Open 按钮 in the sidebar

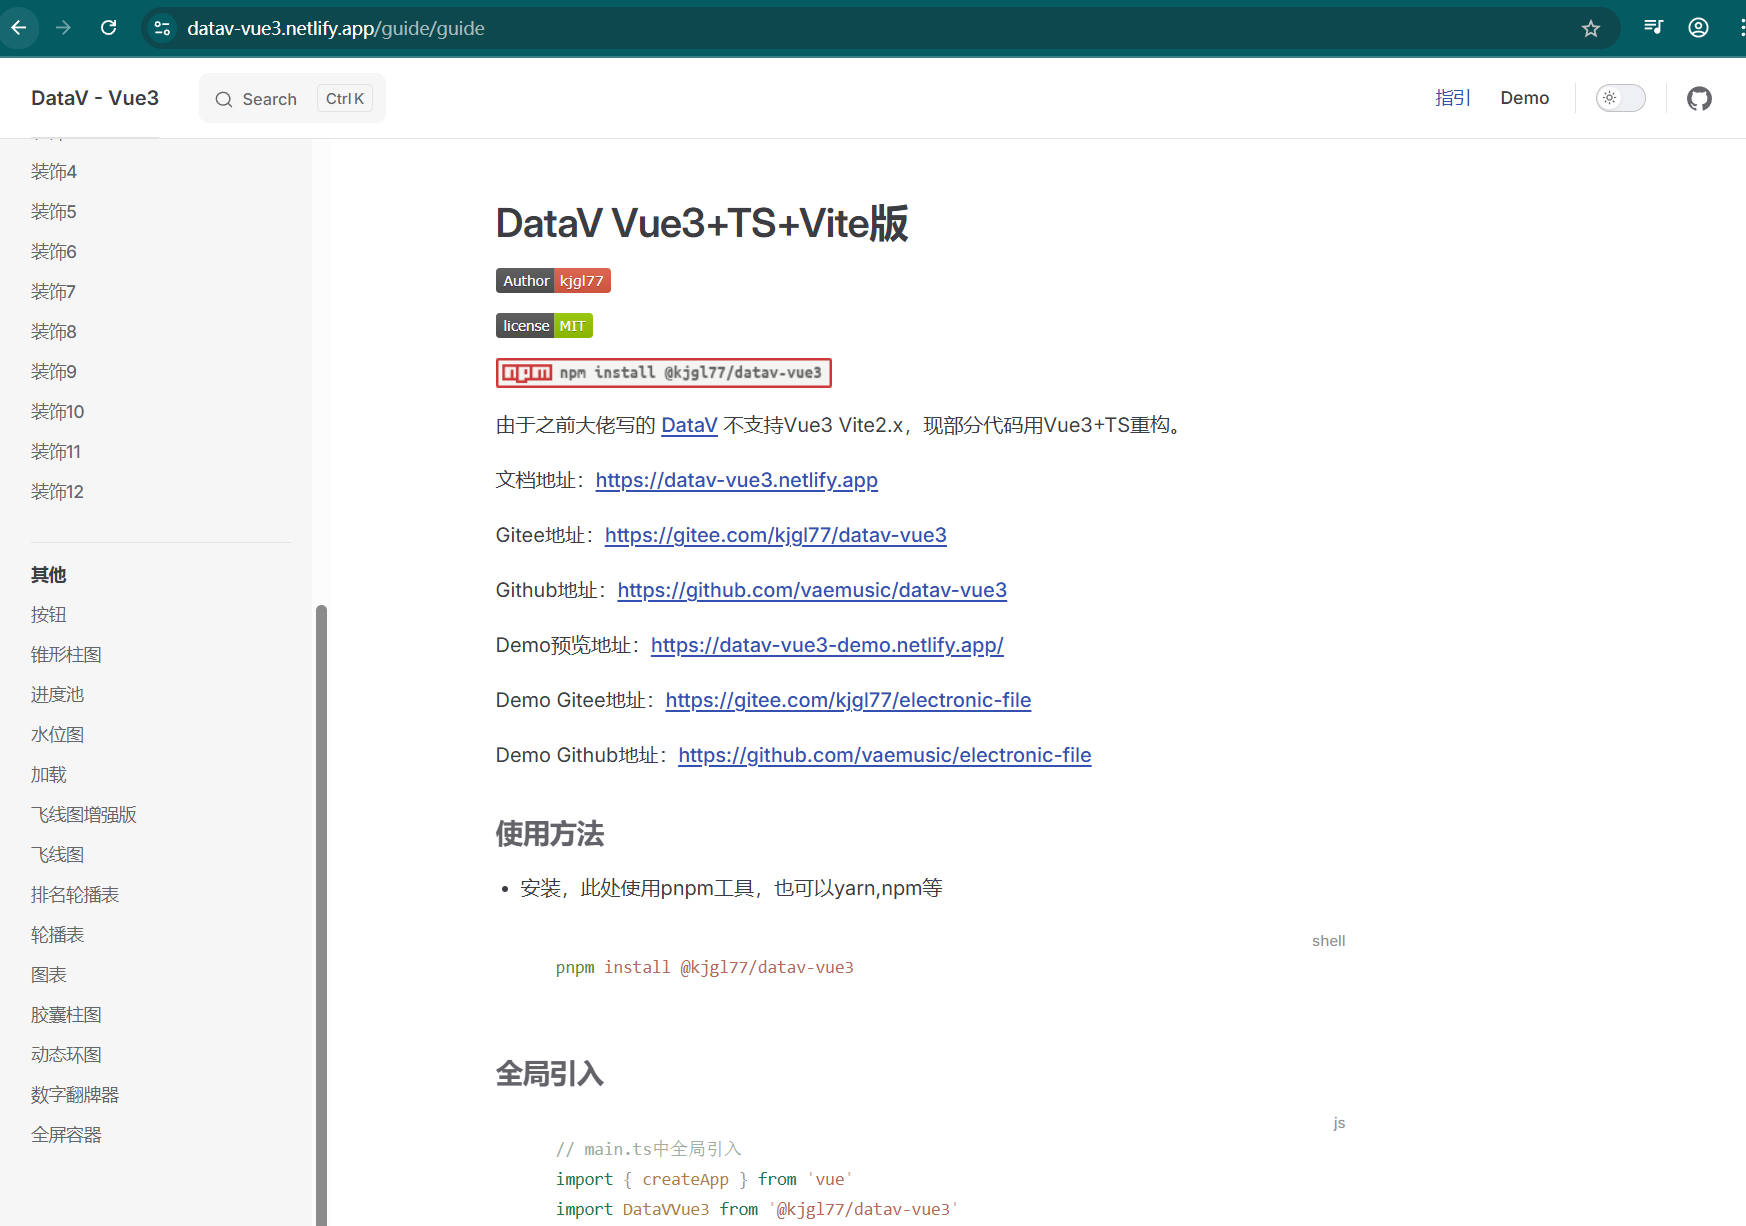click(x=49, y=615)
